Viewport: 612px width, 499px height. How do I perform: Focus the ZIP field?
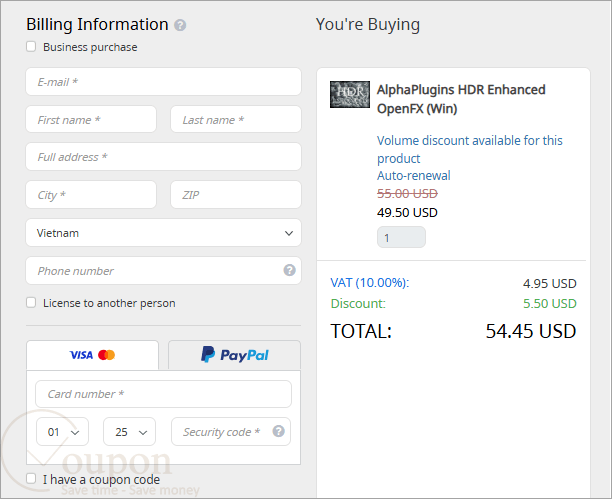tap(236, 194)
